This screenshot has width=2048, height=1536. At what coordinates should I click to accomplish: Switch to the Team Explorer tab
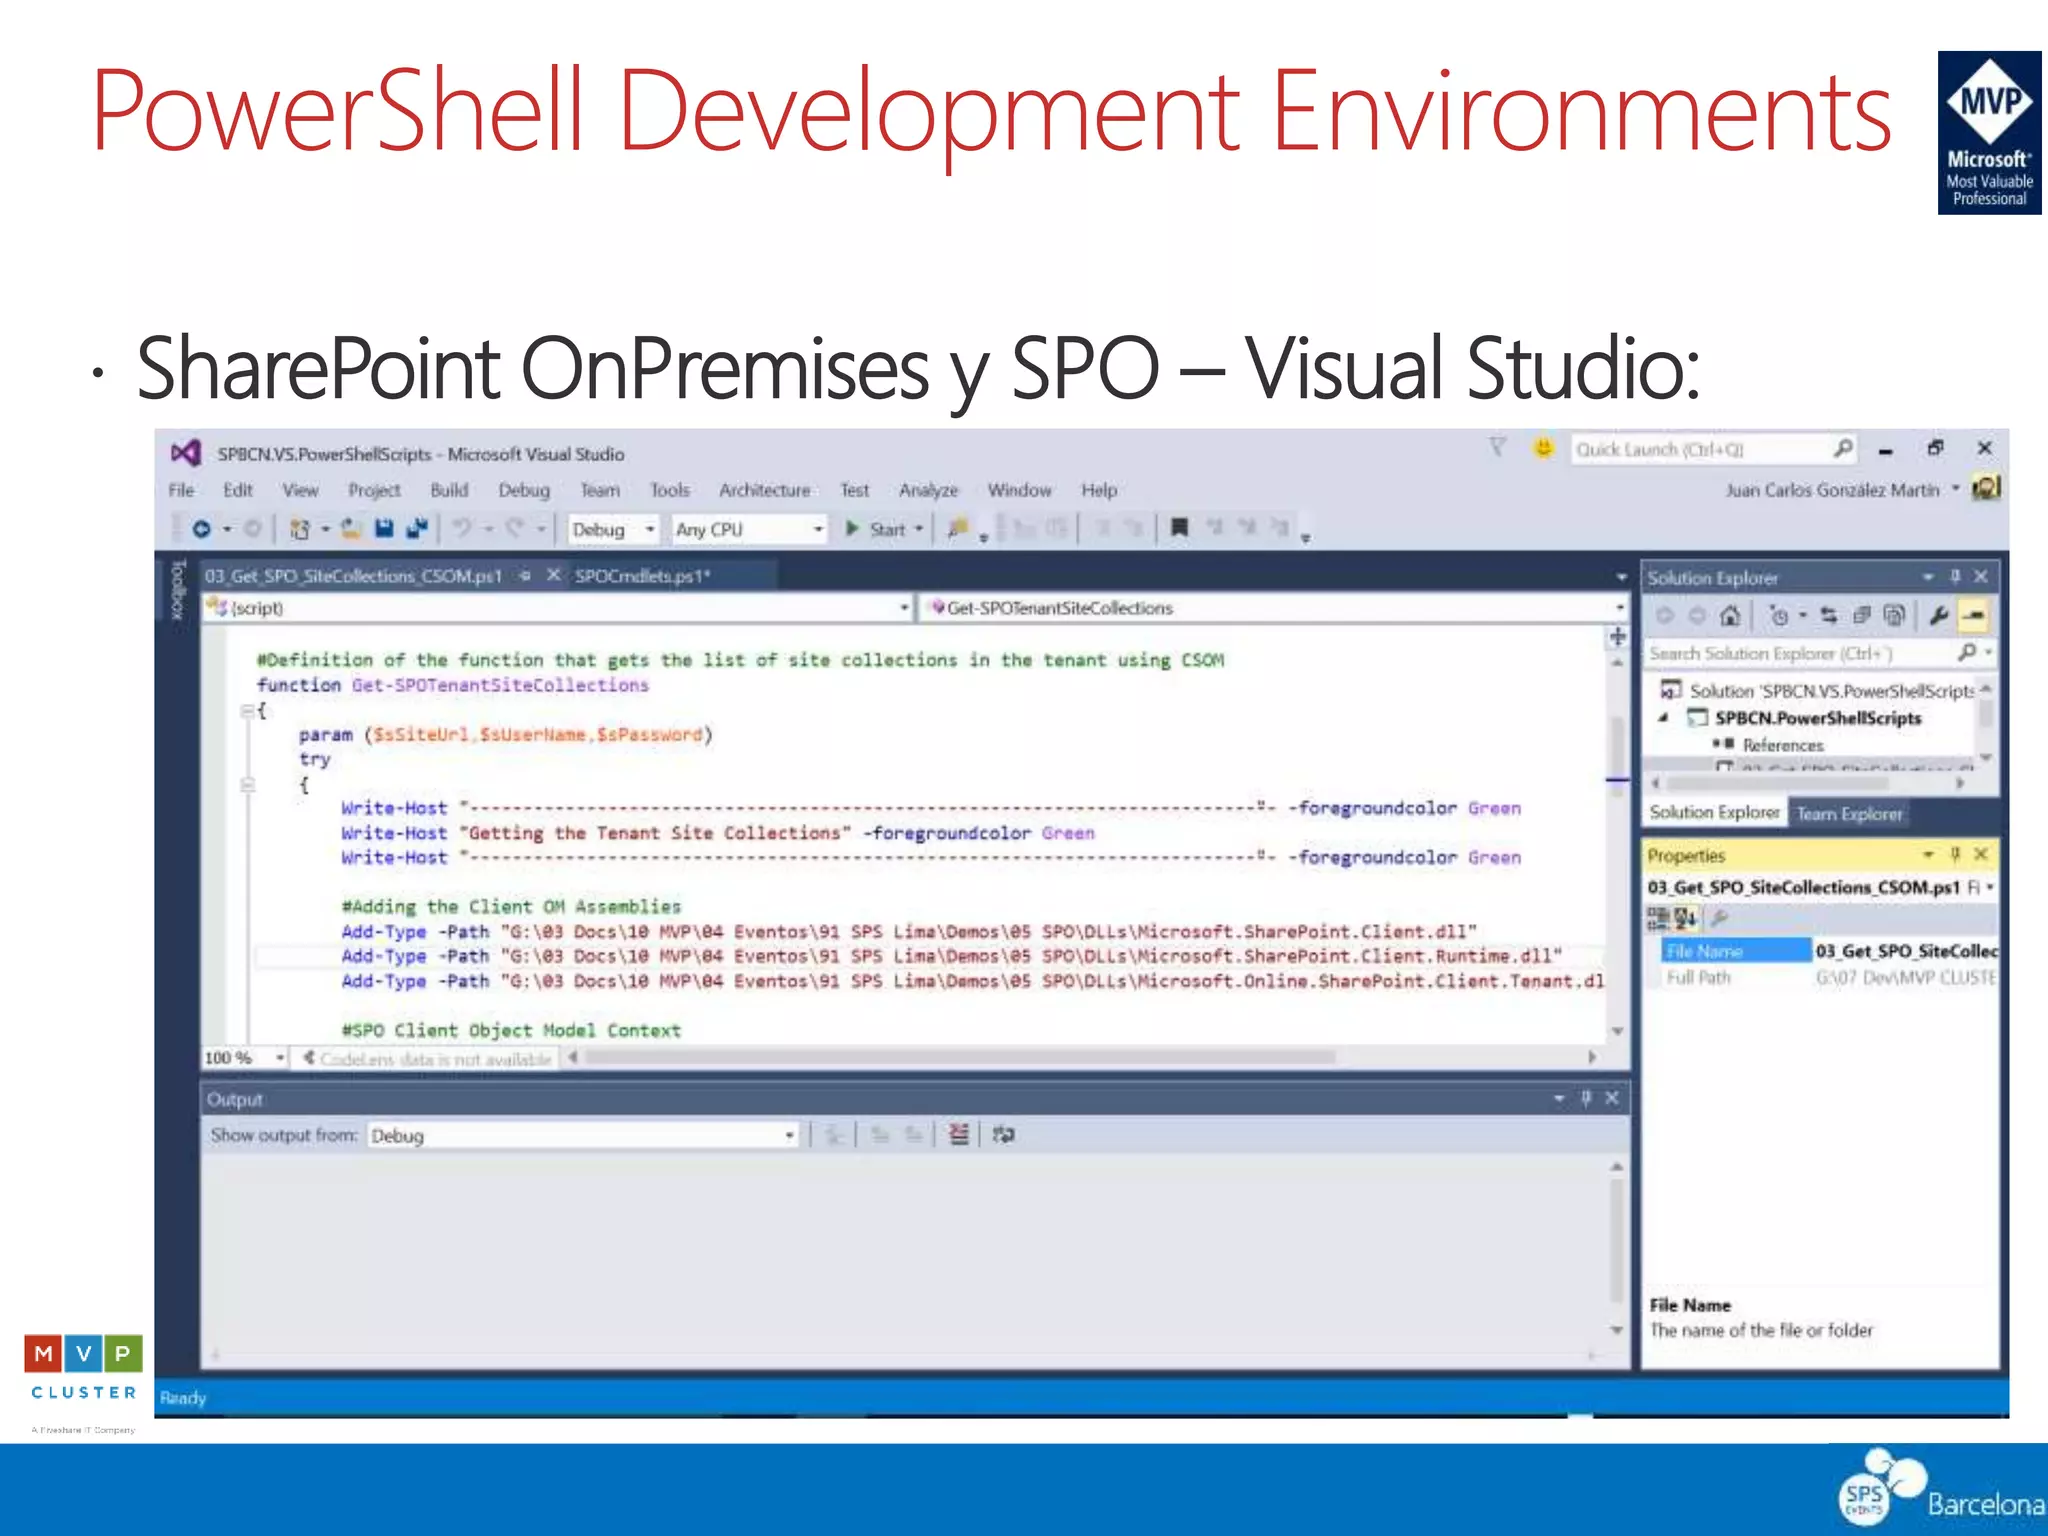pyautogui.click(x=1849, y=814)
